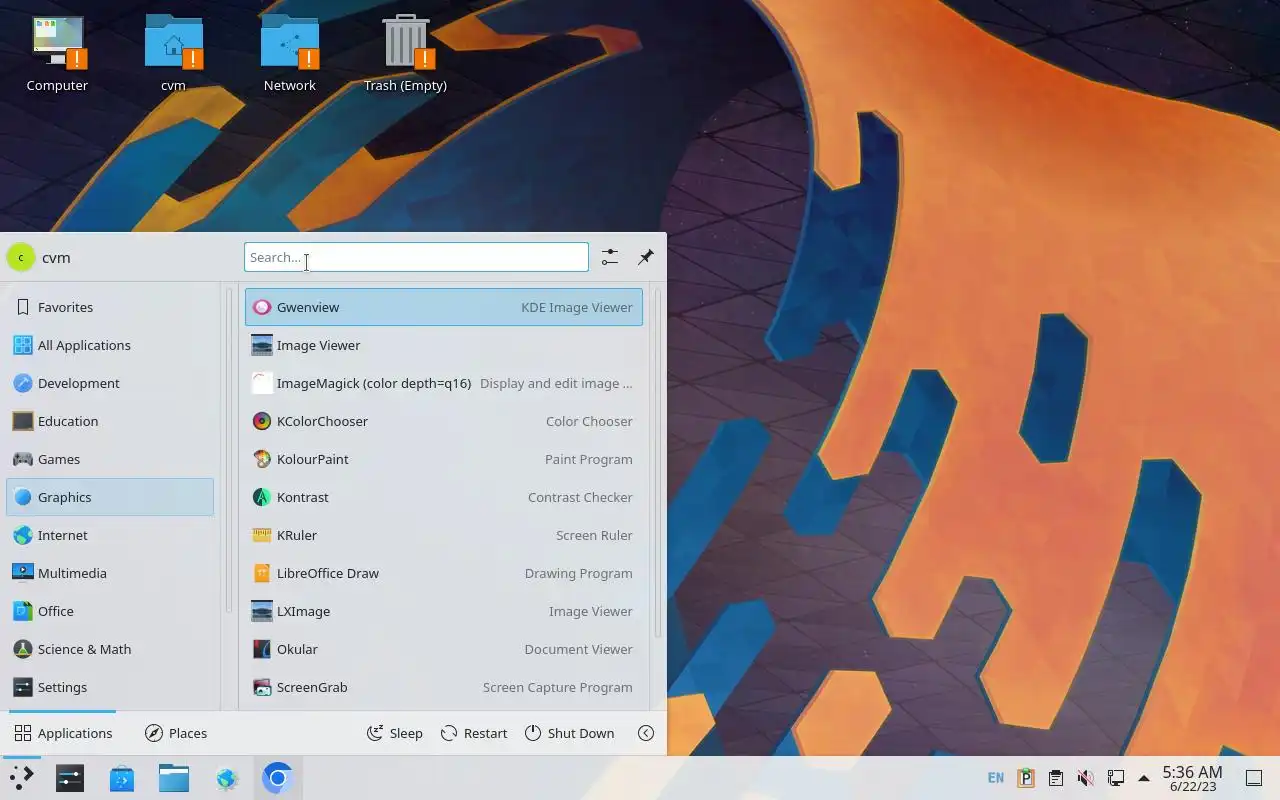Launch LibreOffice Draw
Viewport: 1280px width, 800px height.
tap(443, 573)
